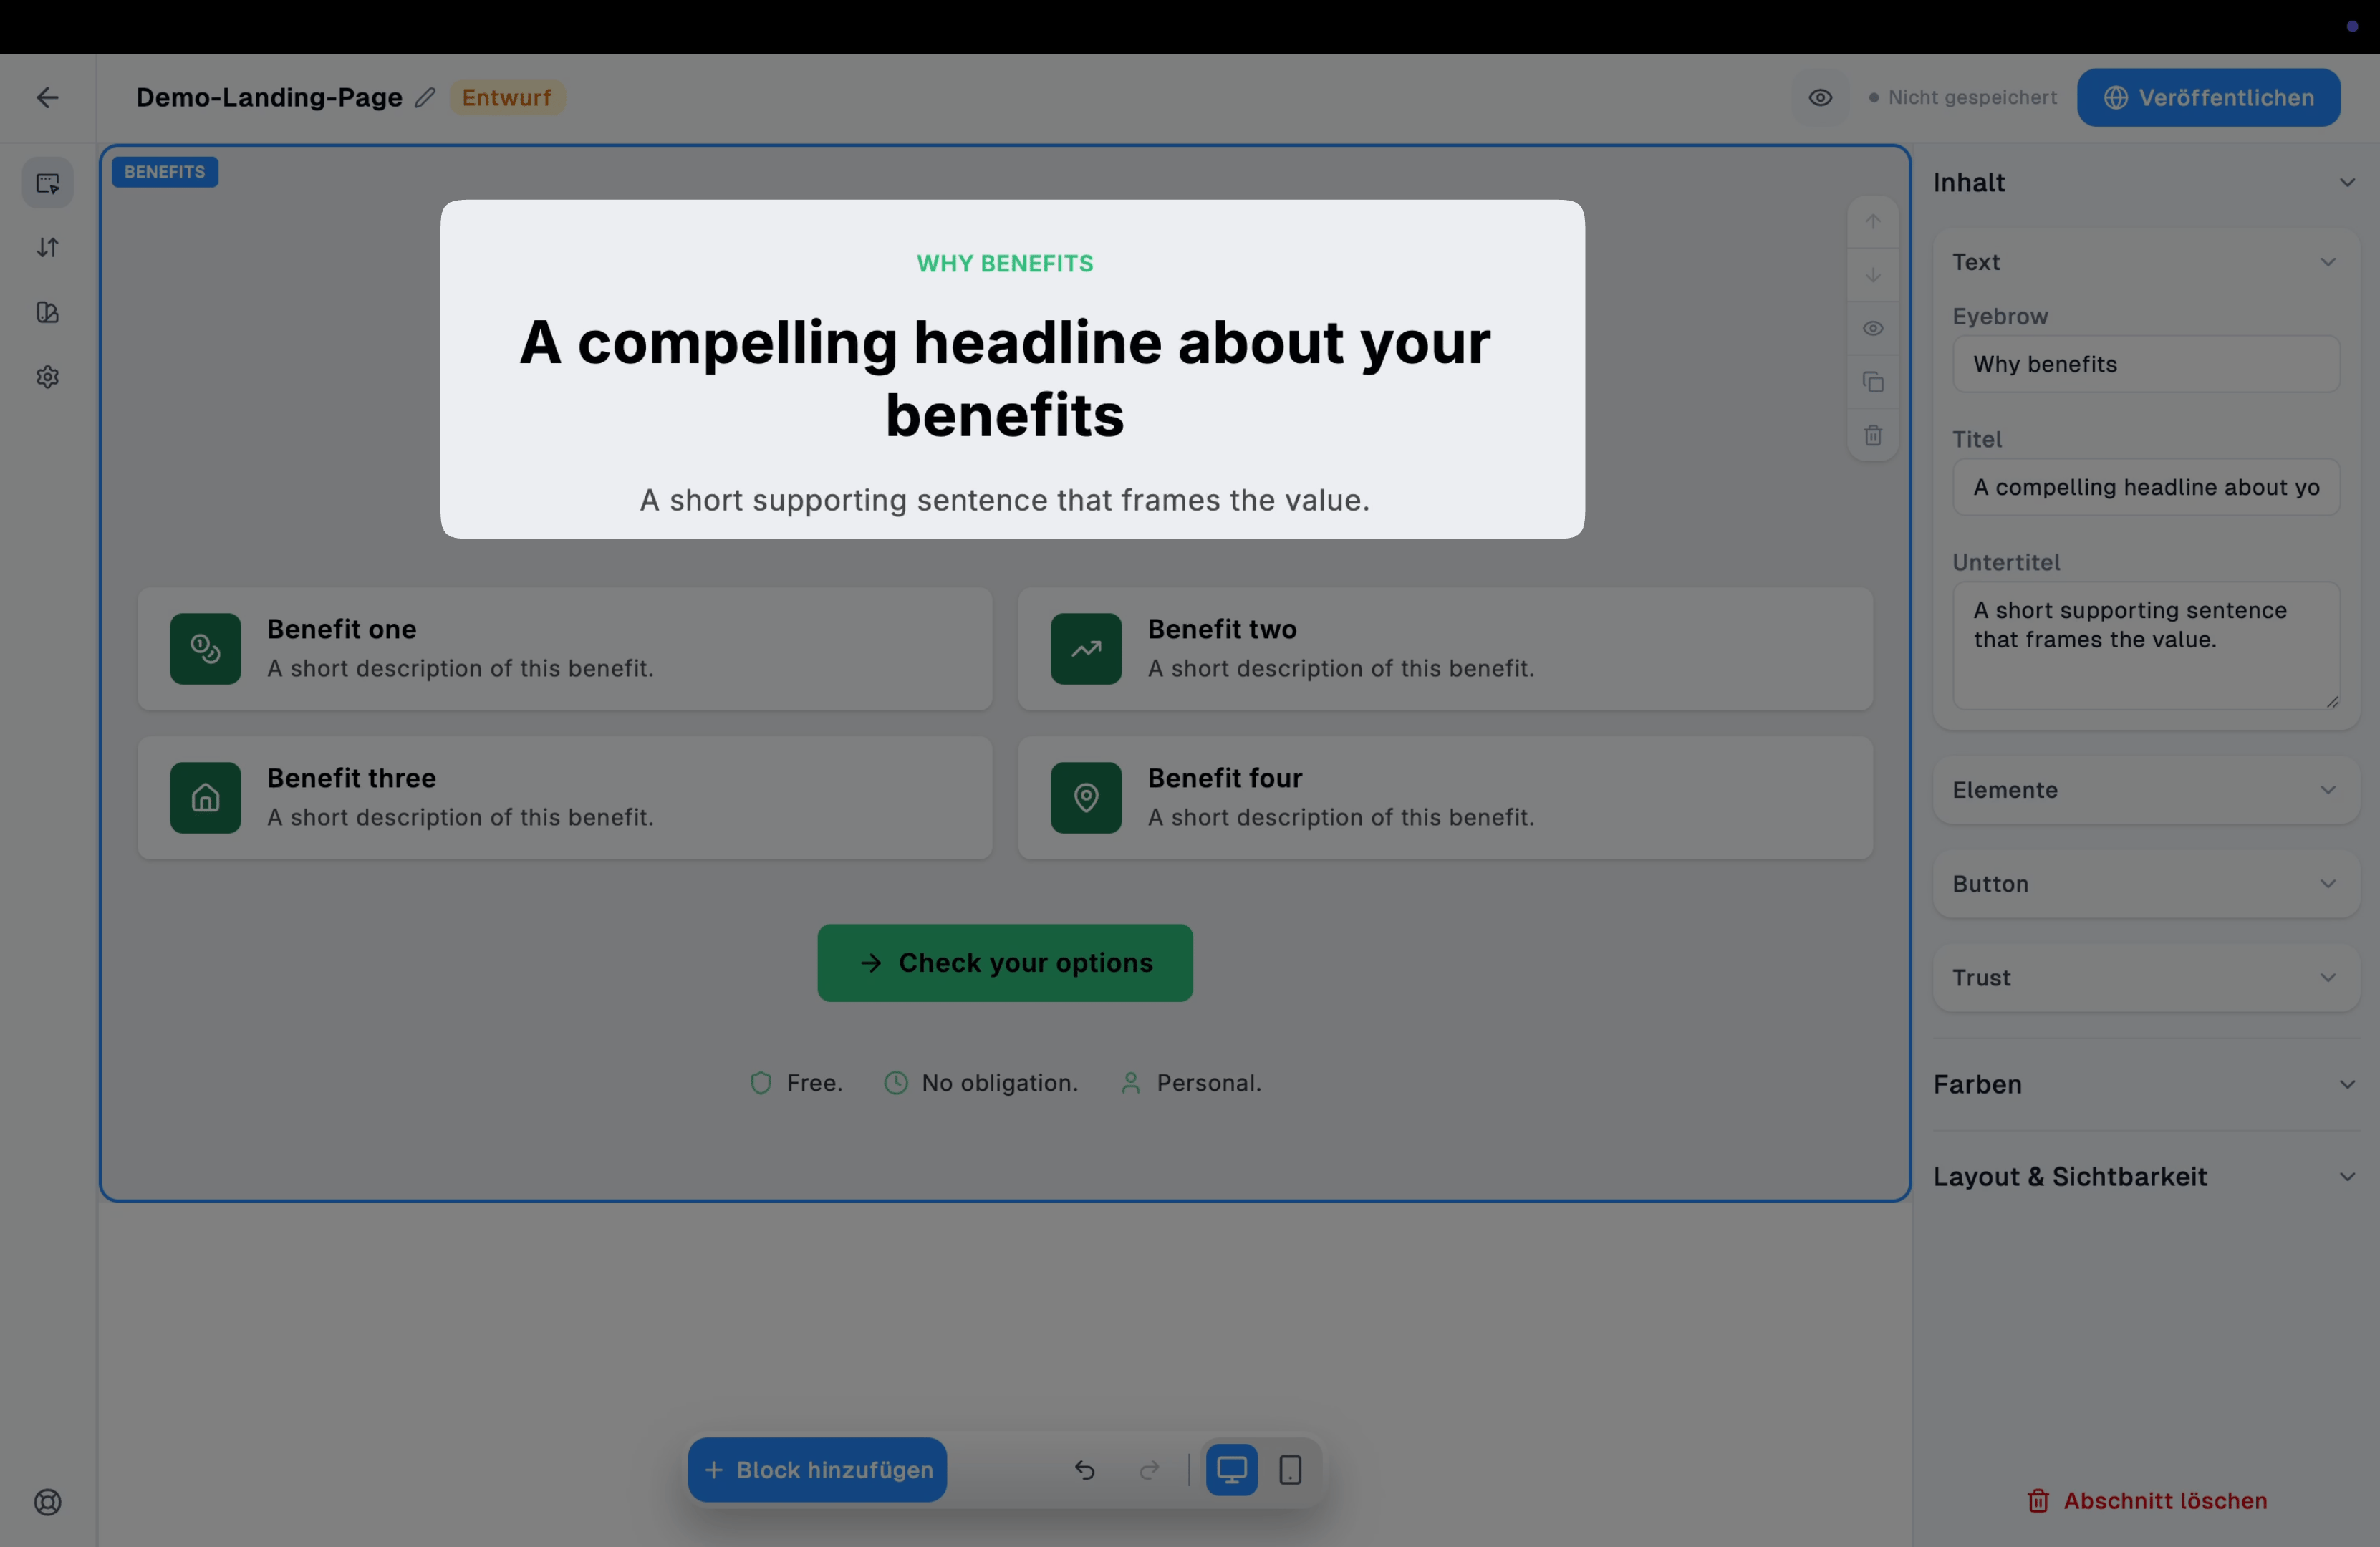
Task: Collapse the Text panel
Action: point(2145,262)
